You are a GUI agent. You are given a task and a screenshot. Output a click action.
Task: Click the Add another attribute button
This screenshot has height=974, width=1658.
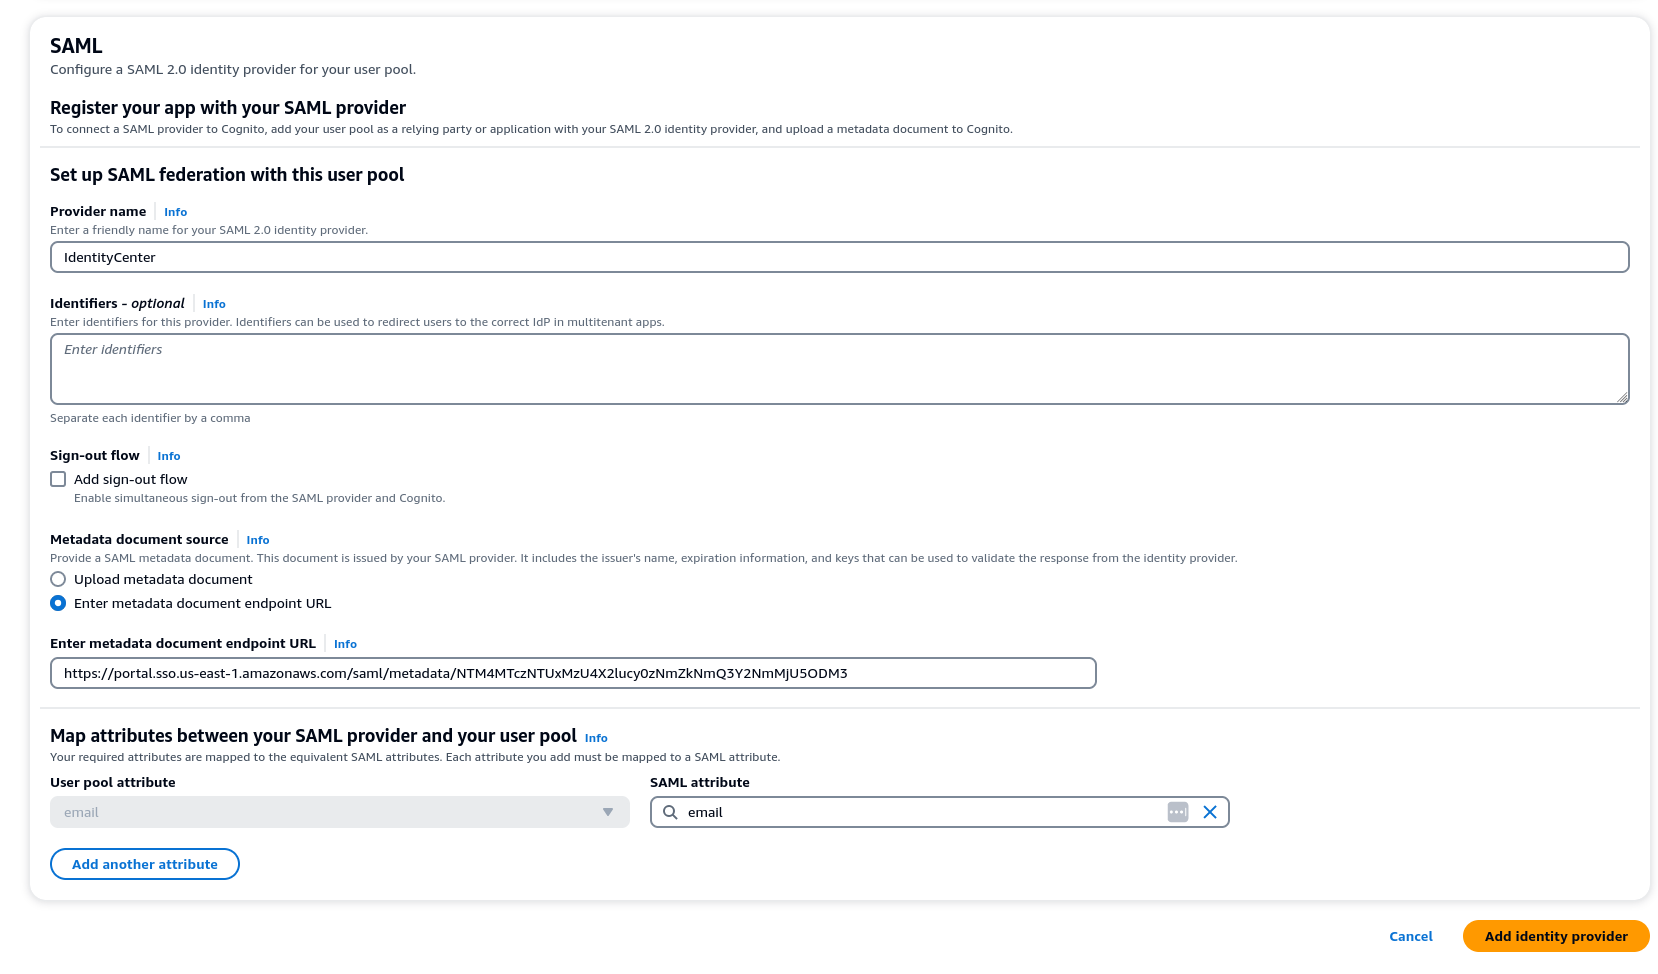coord(144,864)
